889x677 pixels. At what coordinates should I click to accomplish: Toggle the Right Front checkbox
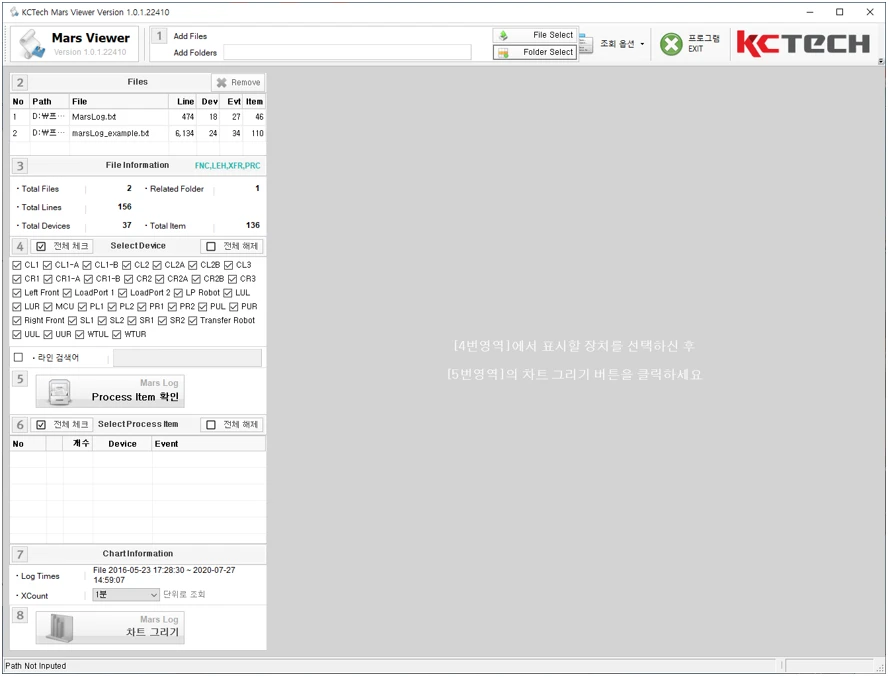click(17, 321)
